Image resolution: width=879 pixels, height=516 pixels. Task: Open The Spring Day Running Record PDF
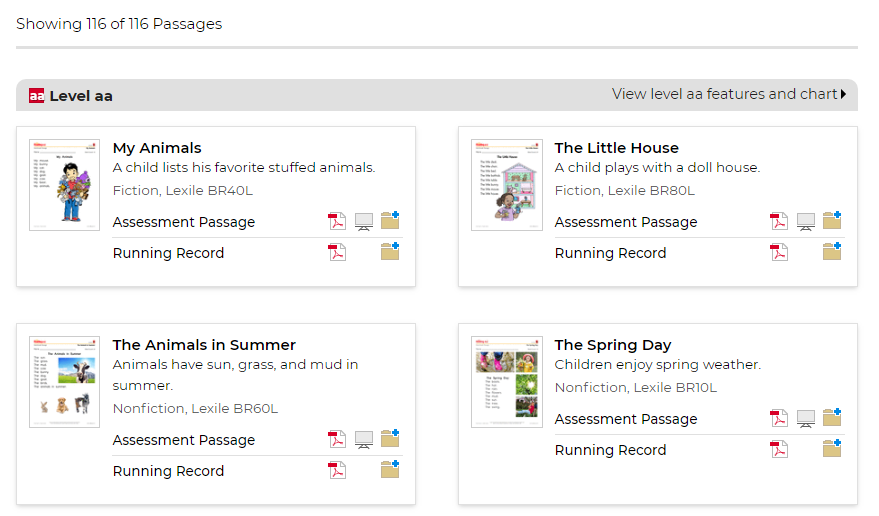click(x=779, y=450)
